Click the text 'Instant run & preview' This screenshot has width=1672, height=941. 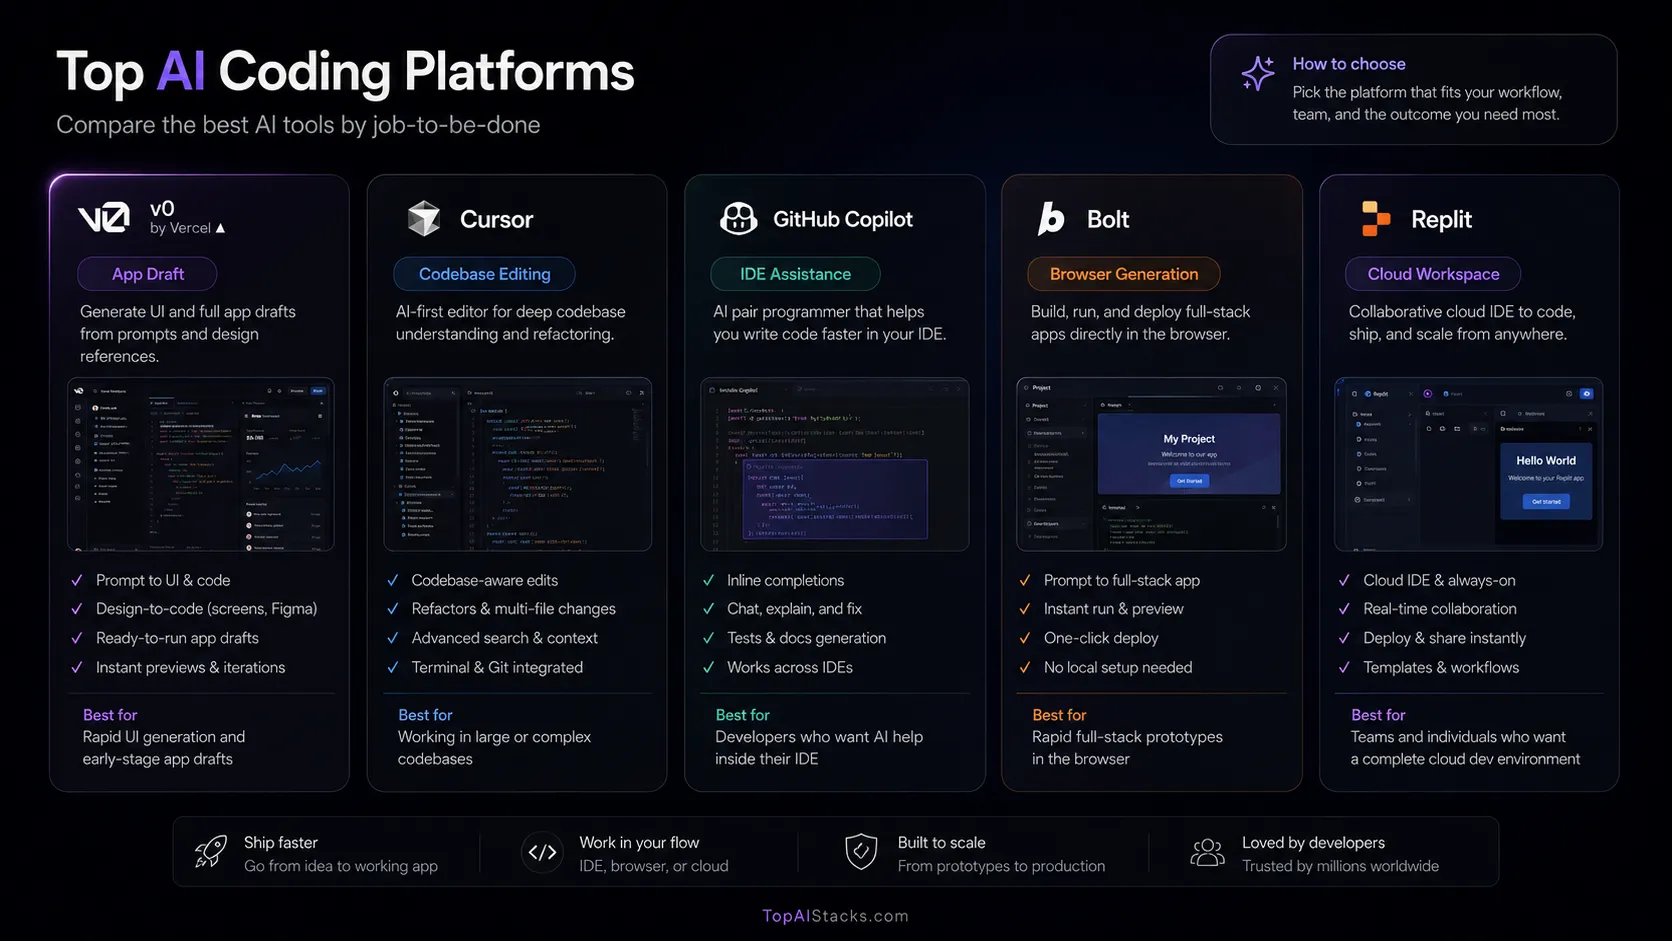point(1113,609)
